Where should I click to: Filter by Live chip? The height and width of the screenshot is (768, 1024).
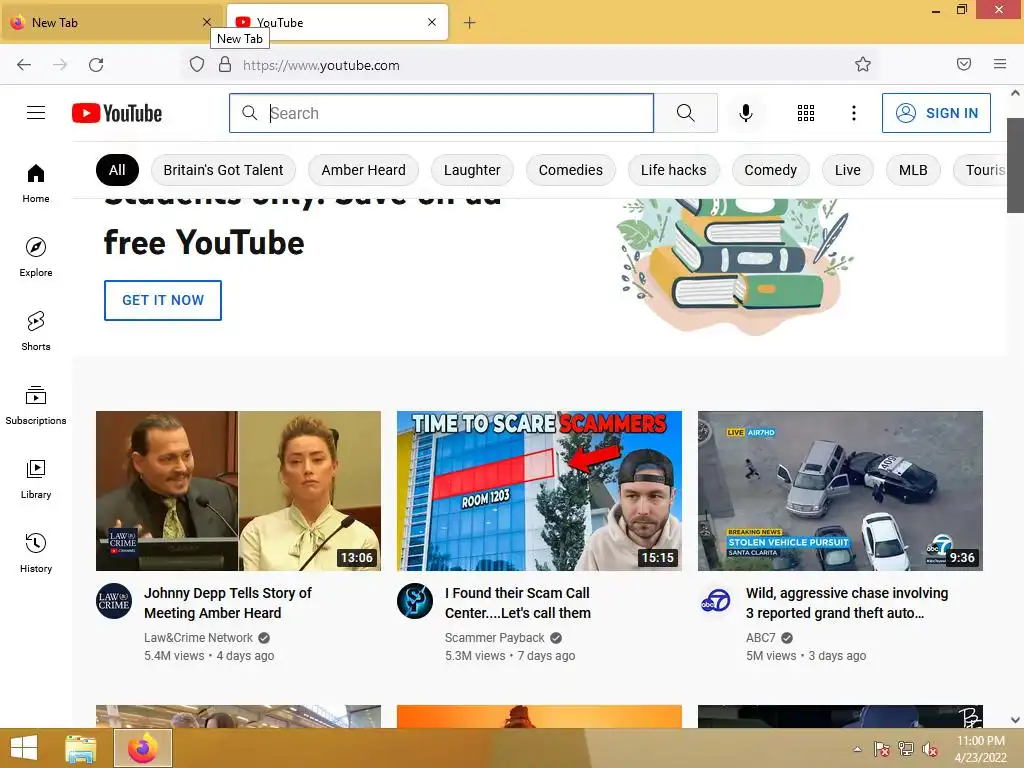(848, 170)
